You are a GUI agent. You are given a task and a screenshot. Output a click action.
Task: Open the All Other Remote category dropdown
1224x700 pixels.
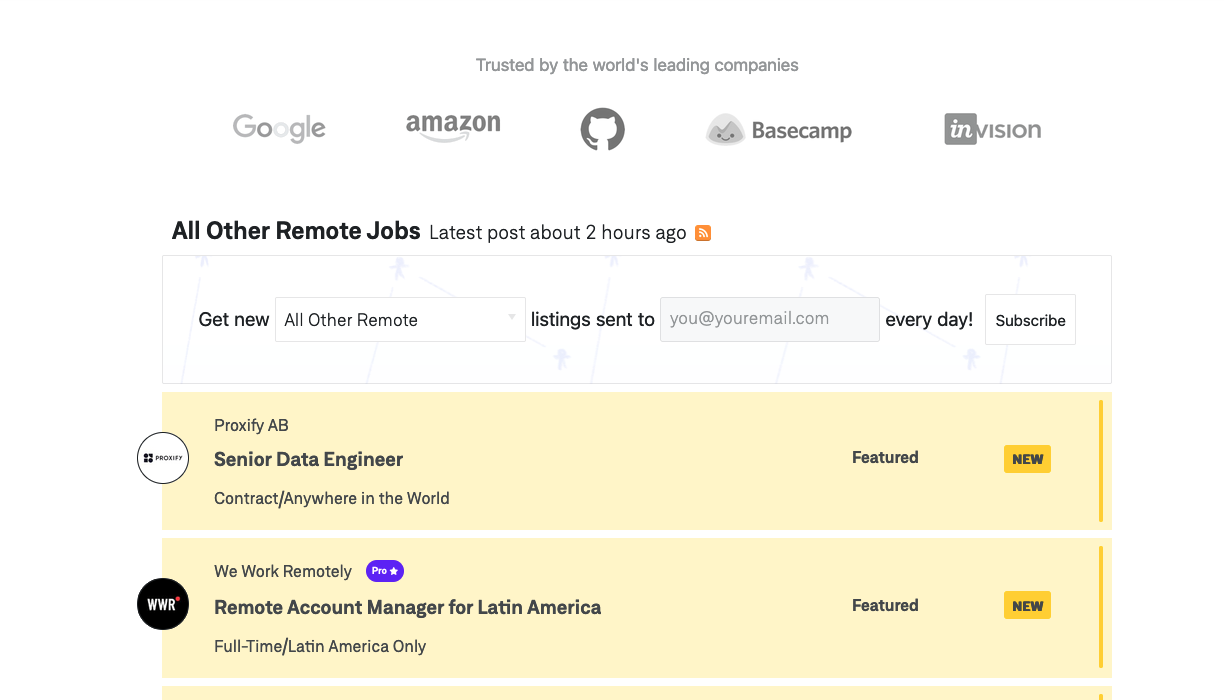coord(400,320)
